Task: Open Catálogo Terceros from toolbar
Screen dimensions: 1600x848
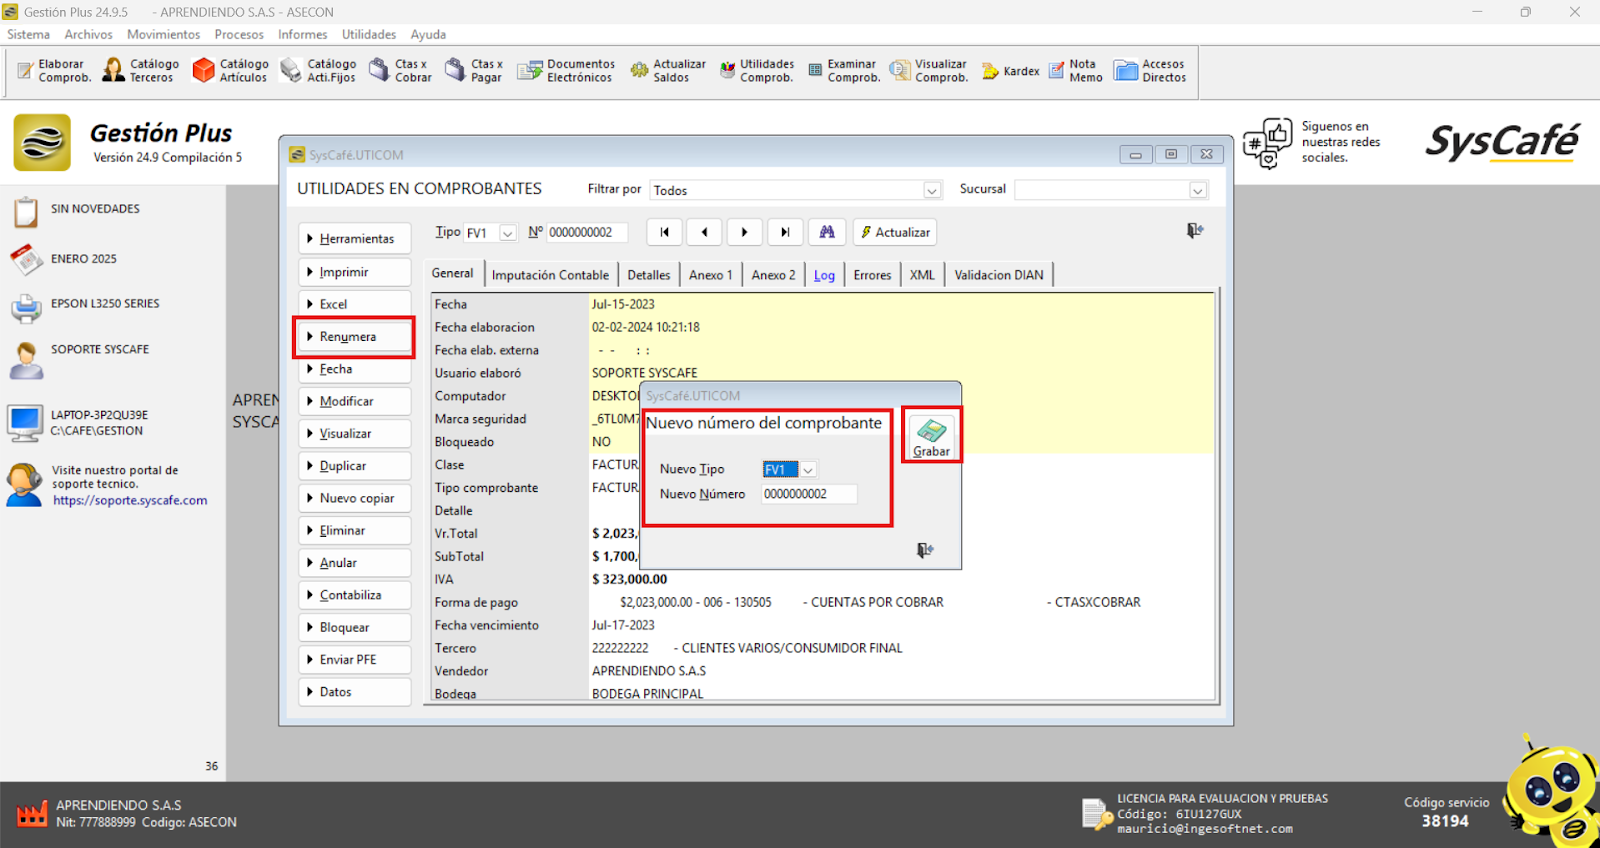Action: coord(141,70)
